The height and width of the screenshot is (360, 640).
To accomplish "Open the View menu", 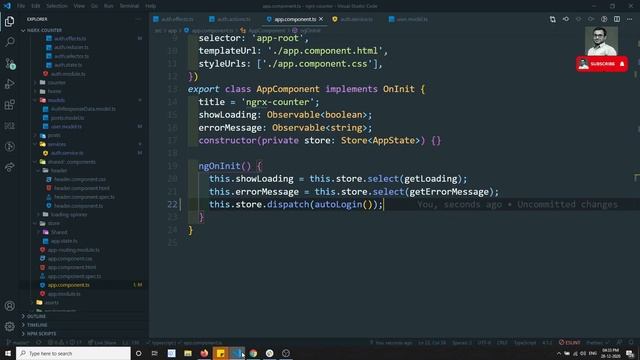I will pyautogui.click(x=79, y=6).
